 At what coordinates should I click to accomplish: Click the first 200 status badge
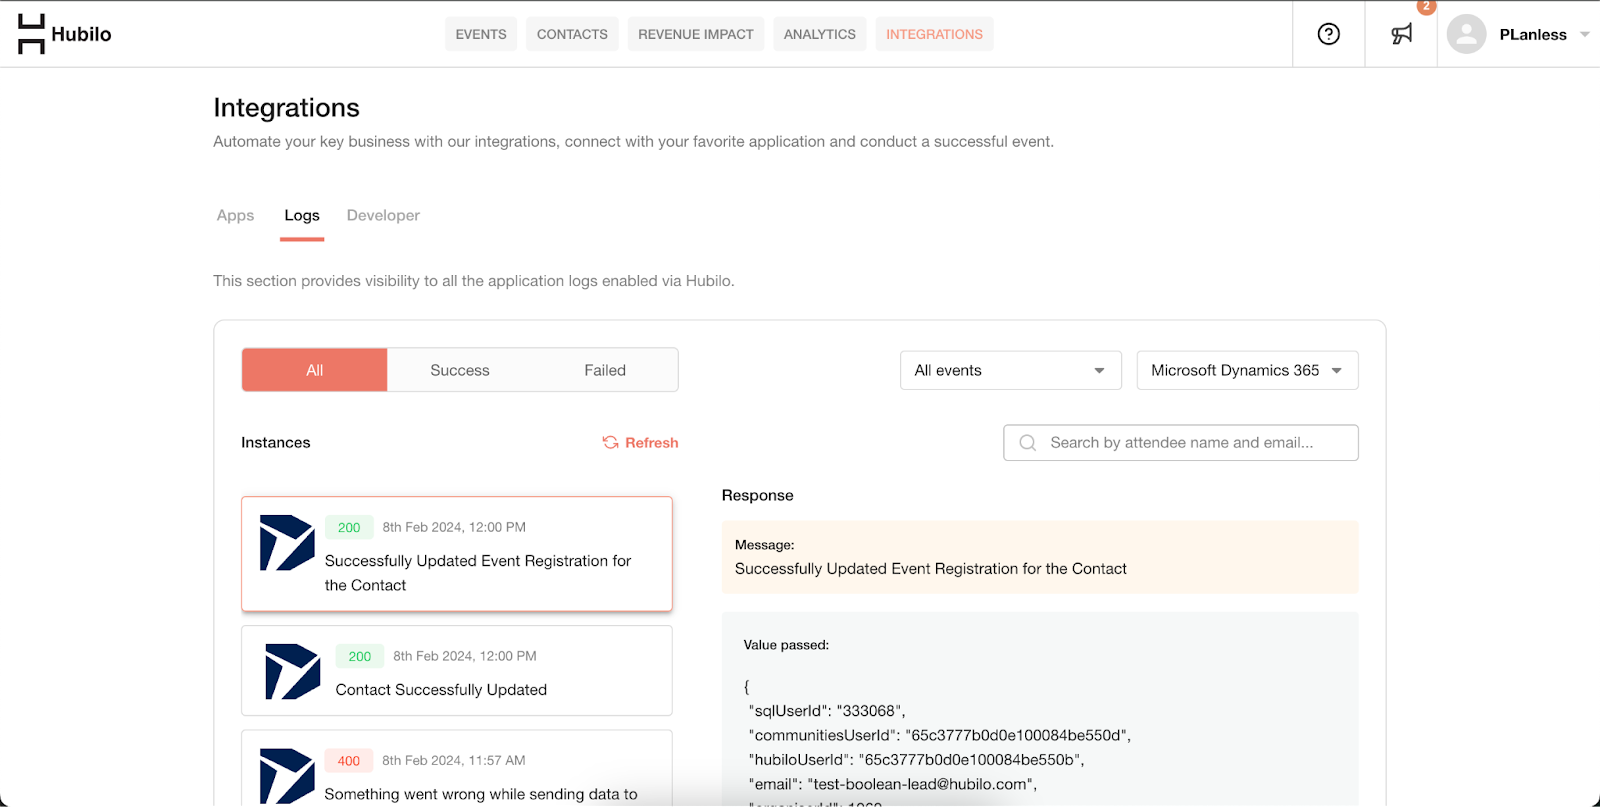tap(349, 527)
